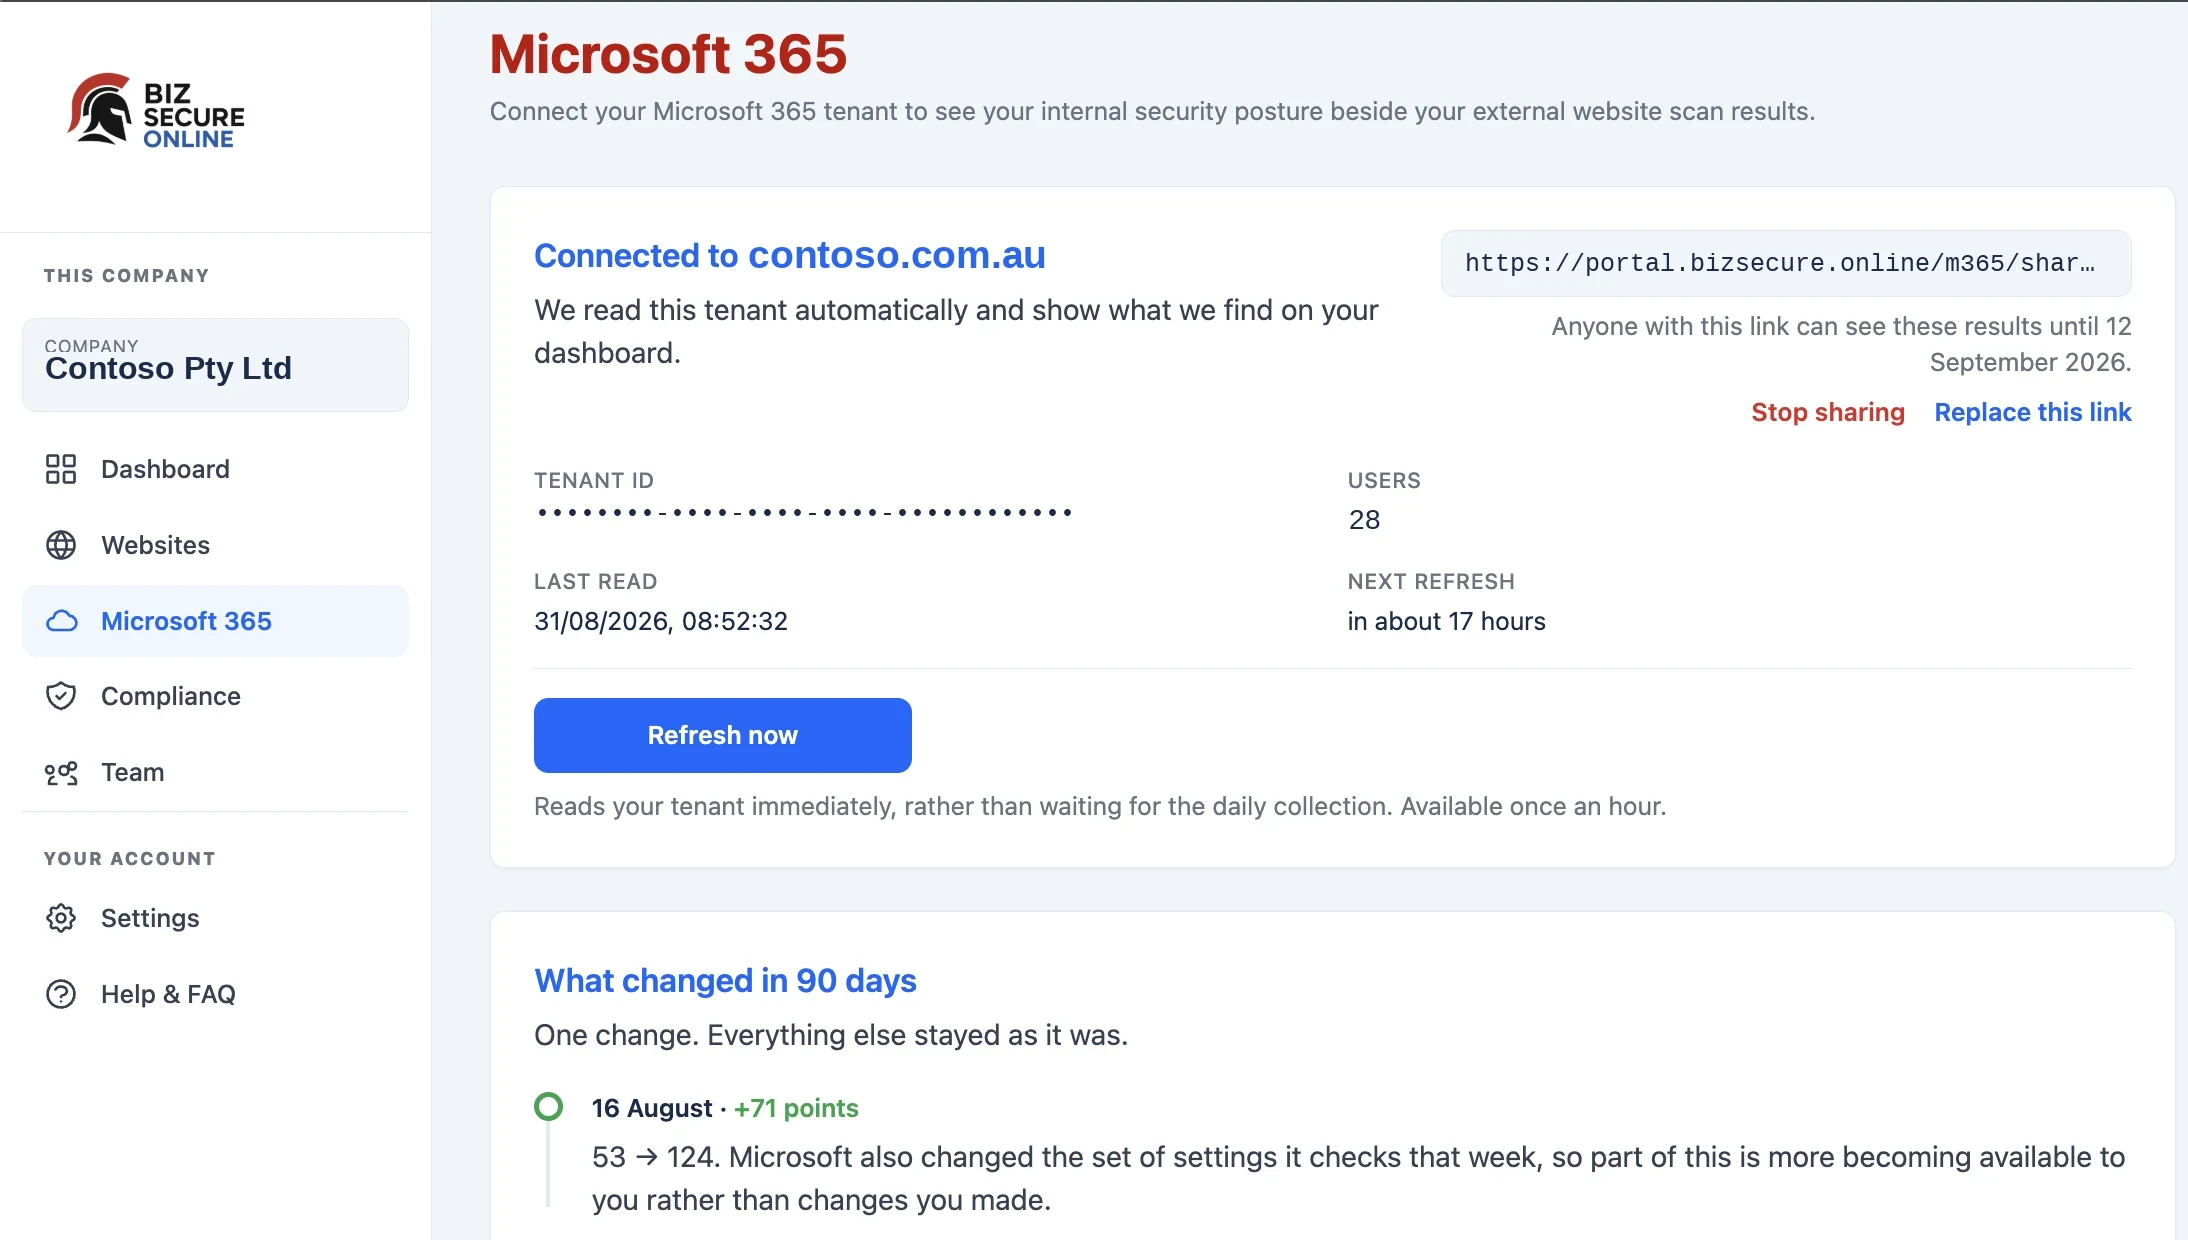Screen dimensions: 2188x1240
Task: Click the Microsoft 365 cloud icon
Action: point(61,621)
